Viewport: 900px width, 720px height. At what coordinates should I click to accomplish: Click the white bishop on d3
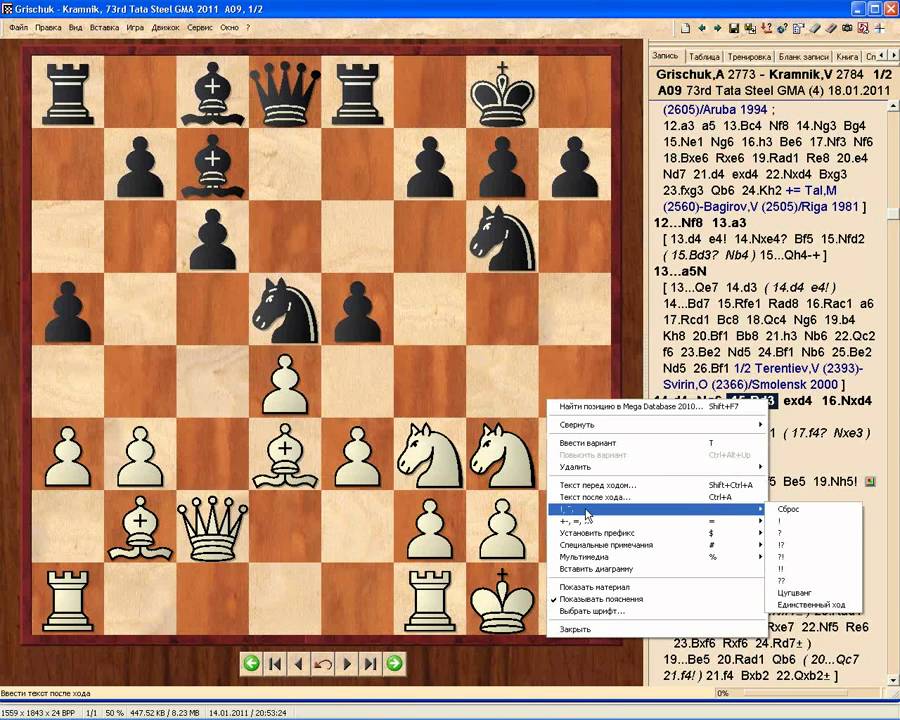(285, 455)
